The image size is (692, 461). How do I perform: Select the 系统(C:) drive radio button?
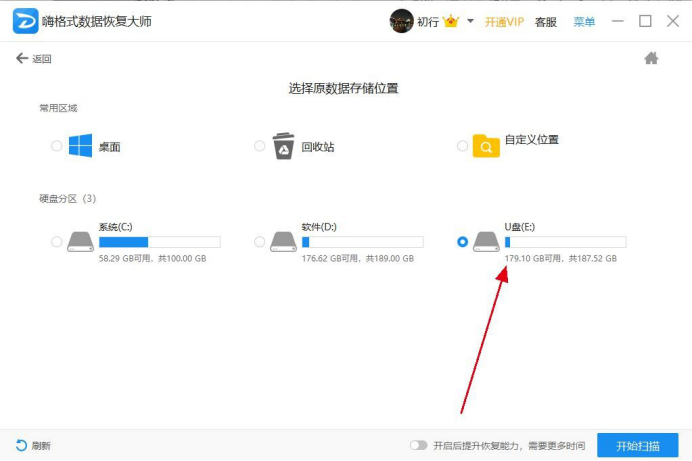[x=56, y=242]
